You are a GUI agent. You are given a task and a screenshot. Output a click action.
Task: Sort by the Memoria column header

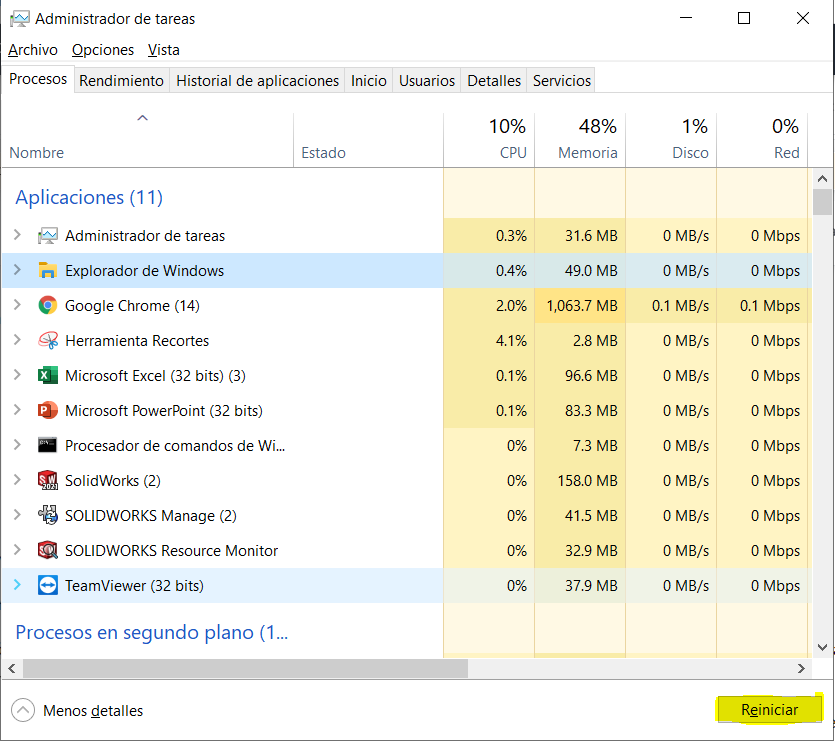[580, 140]
